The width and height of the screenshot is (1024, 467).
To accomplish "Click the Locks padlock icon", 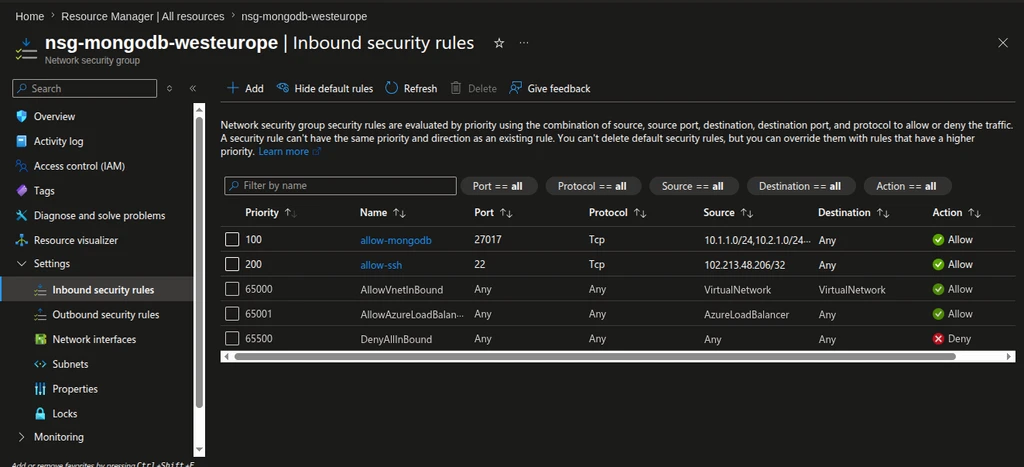I will 40,414.
